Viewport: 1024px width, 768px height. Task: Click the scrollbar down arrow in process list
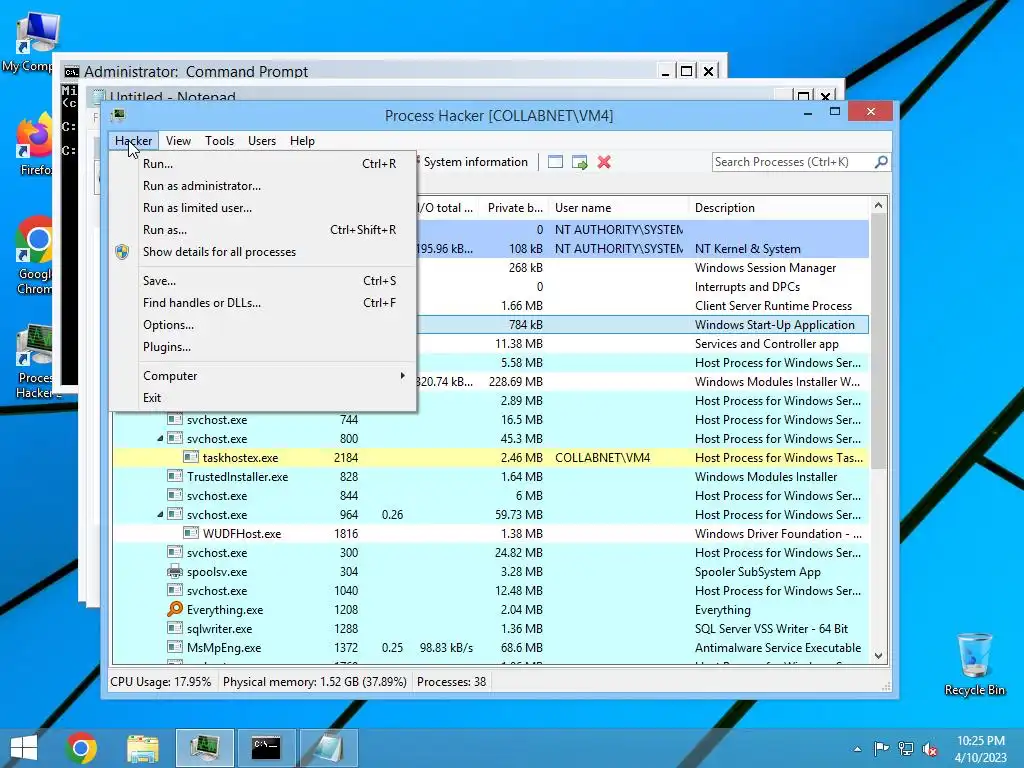coord(878,656)
